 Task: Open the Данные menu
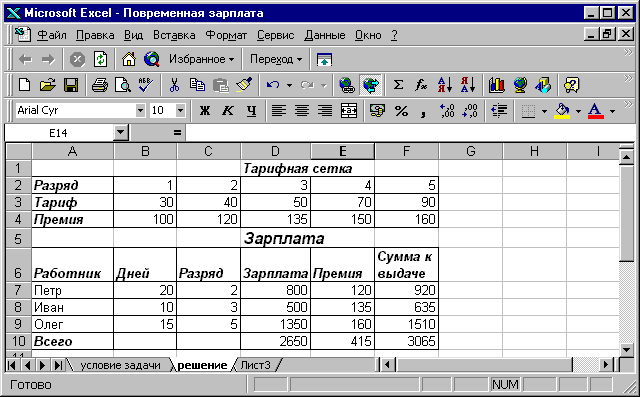(x=325, y=35)
